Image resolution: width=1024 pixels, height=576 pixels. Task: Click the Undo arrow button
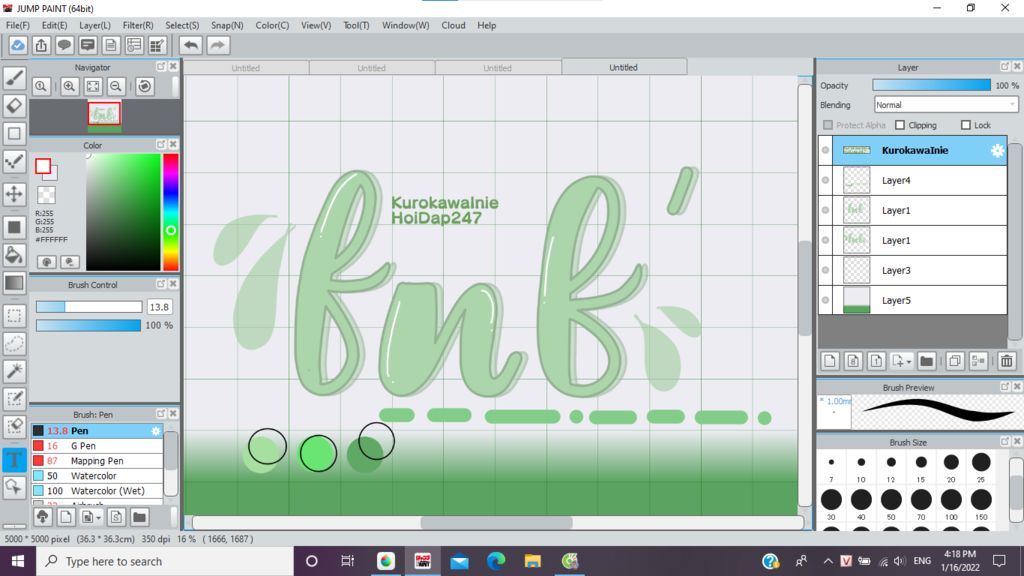pos(191,45)
